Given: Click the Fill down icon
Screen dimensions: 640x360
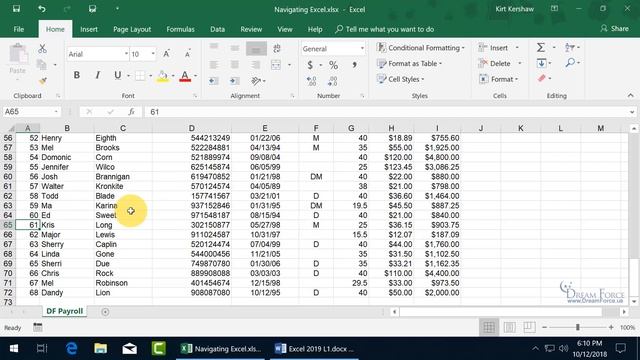Looking at the screenshot, I should (542, 63).
